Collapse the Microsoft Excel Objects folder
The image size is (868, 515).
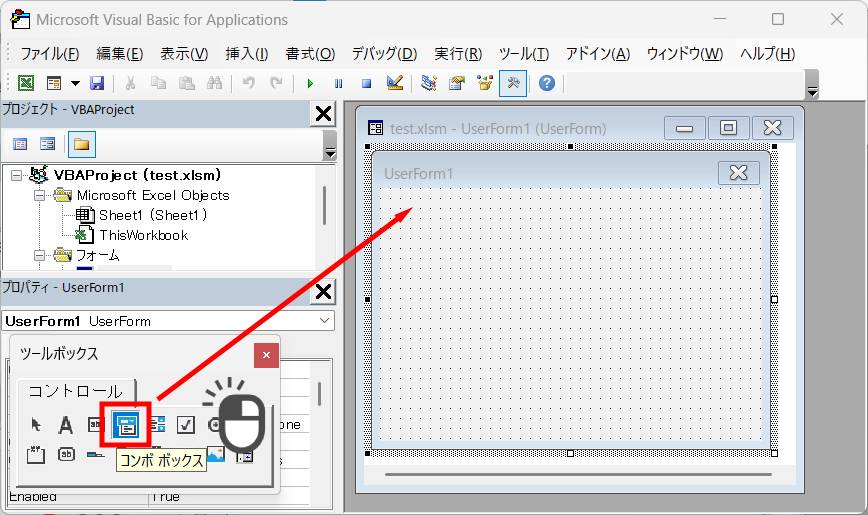point(39,195)
